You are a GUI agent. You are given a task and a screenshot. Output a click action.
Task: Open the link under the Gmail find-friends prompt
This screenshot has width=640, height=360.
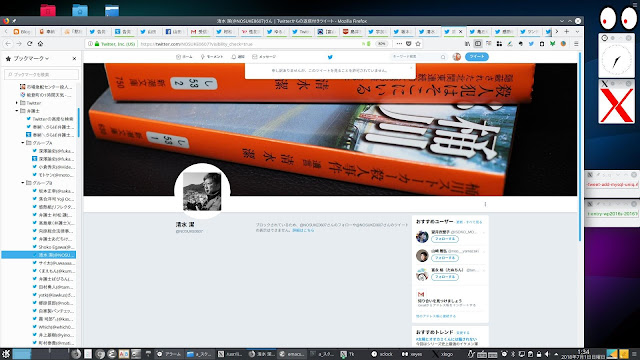click(436, 316)
